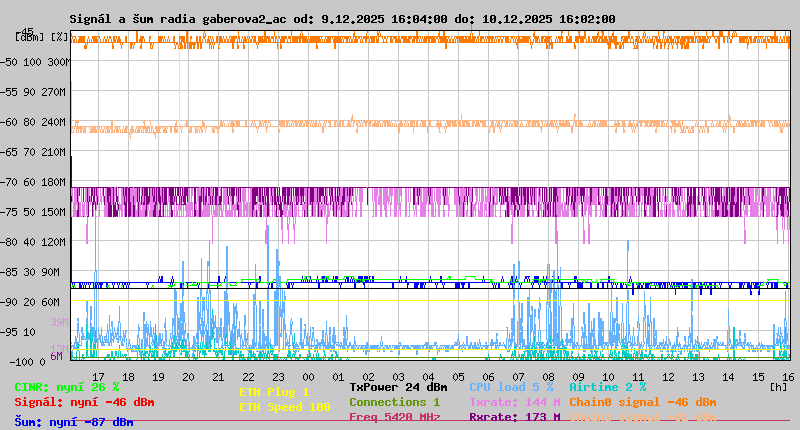800x430 pixels.
Task: Select the cyan Airtime legend entry
Action: pos(607,387)
